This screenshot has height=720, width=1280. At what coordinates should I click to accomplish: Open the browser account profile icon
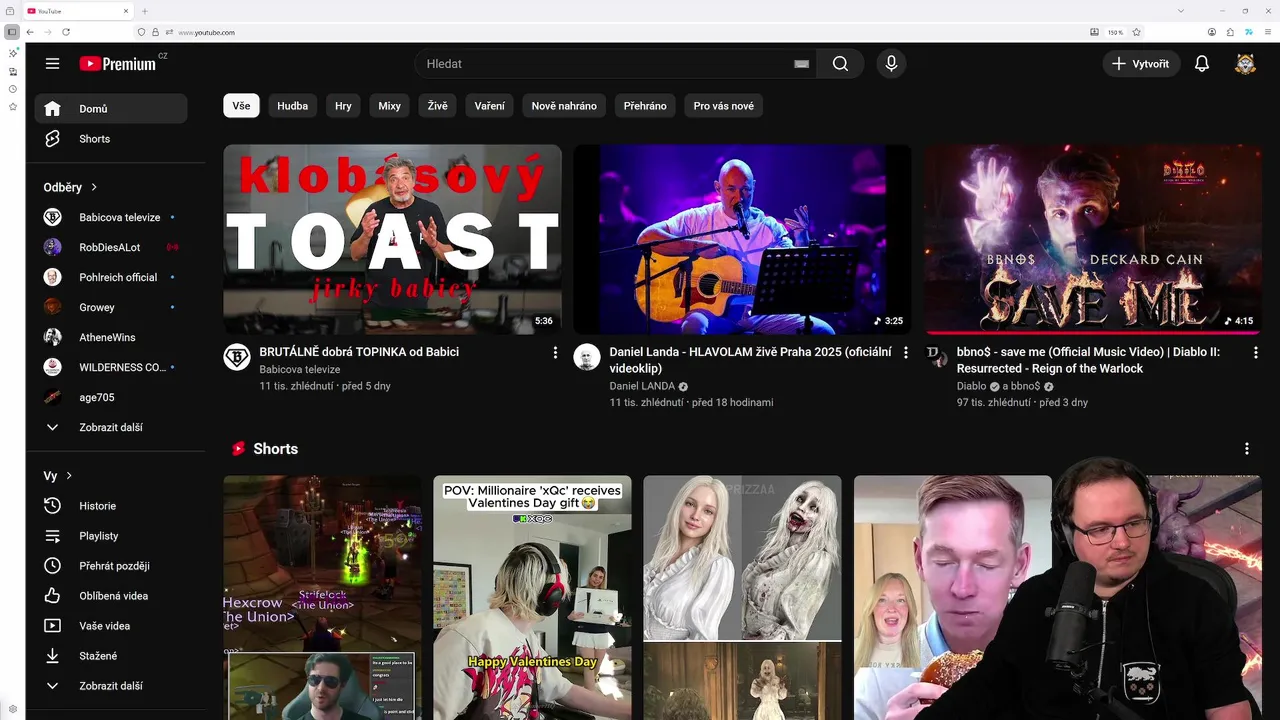coord(1212,32)
